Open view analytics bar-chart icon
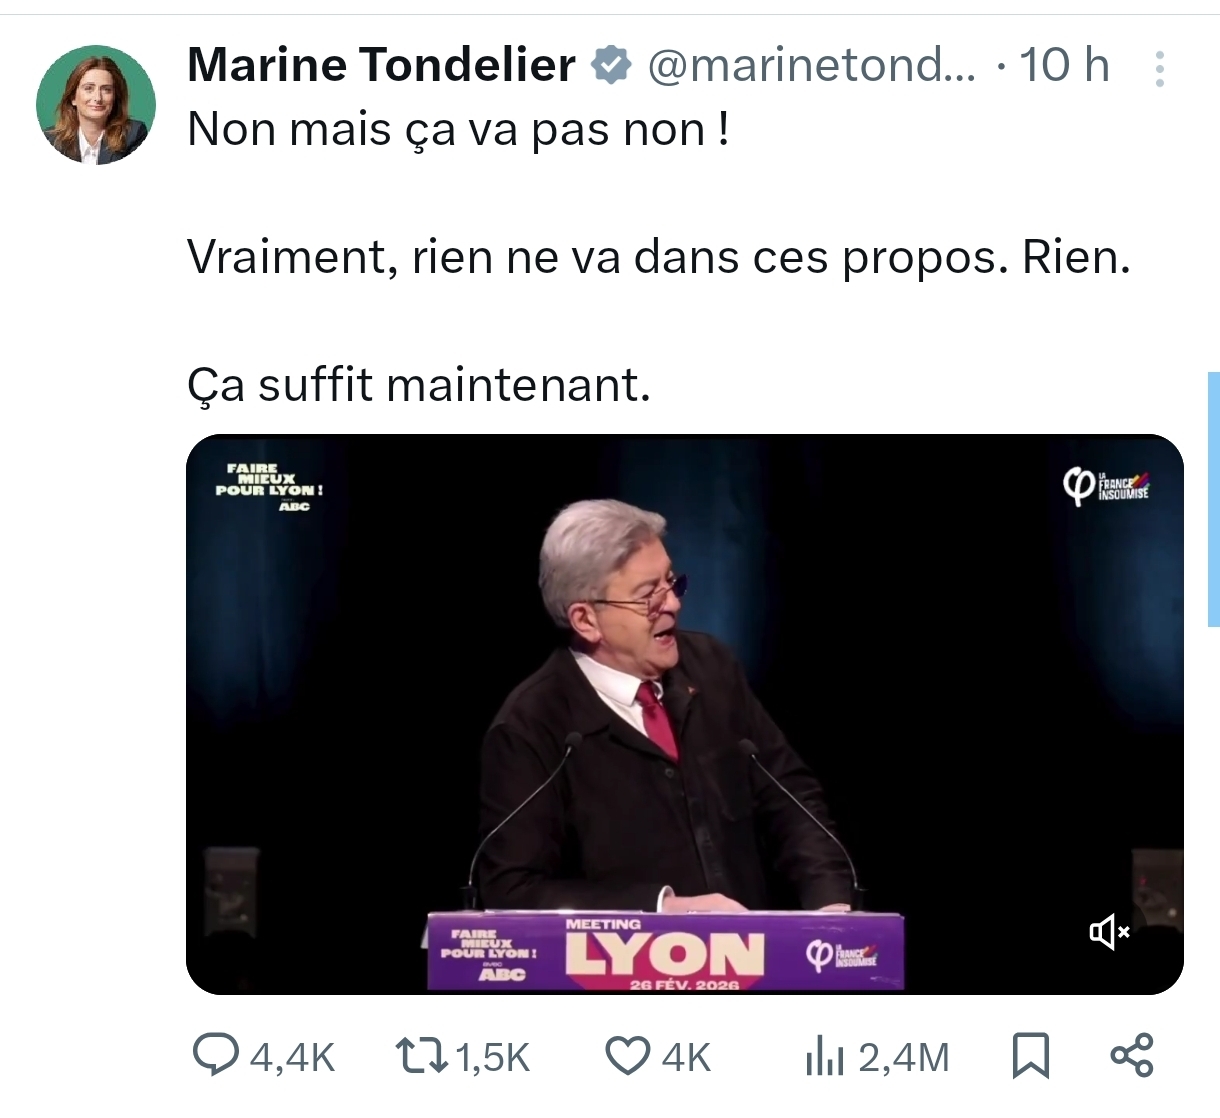Viewport: 1220px width, 1118px height. (825, 1056)
